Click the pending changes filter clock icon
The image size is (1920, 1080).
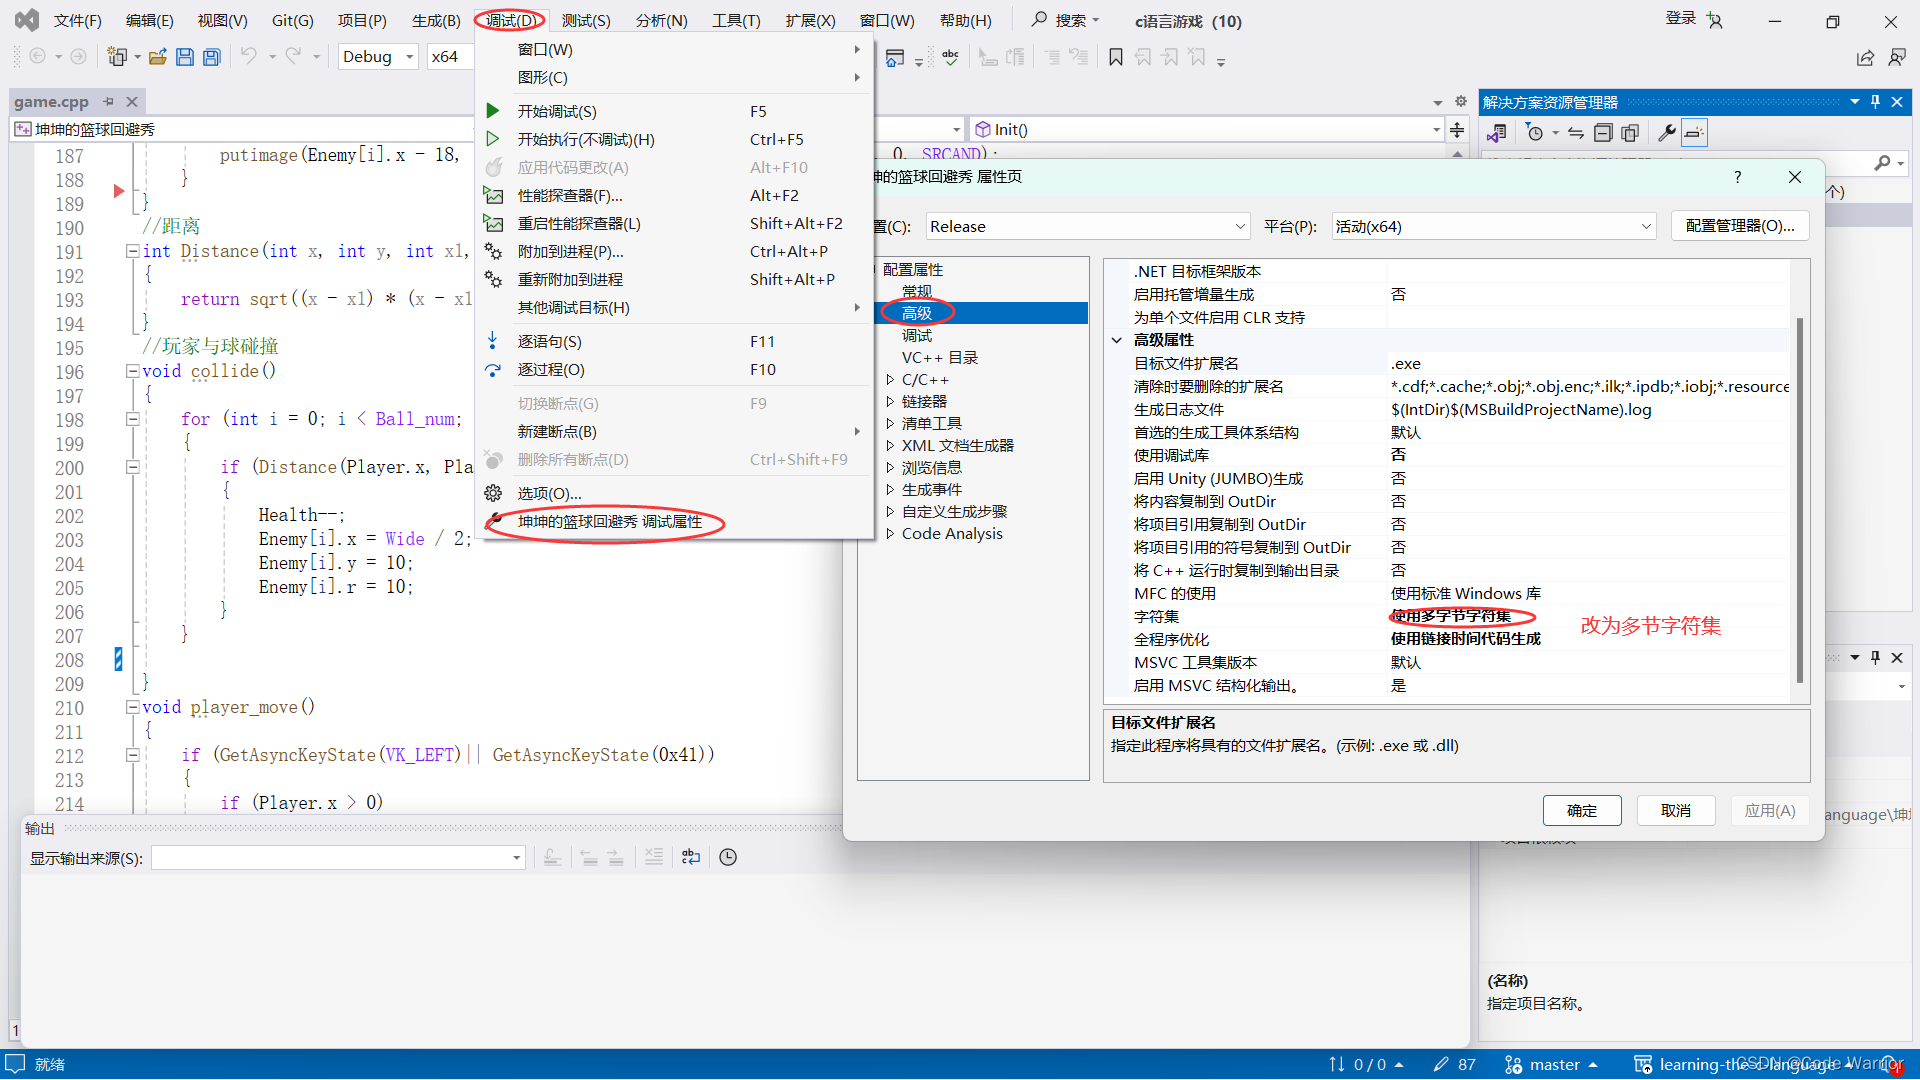point(1535,133)
